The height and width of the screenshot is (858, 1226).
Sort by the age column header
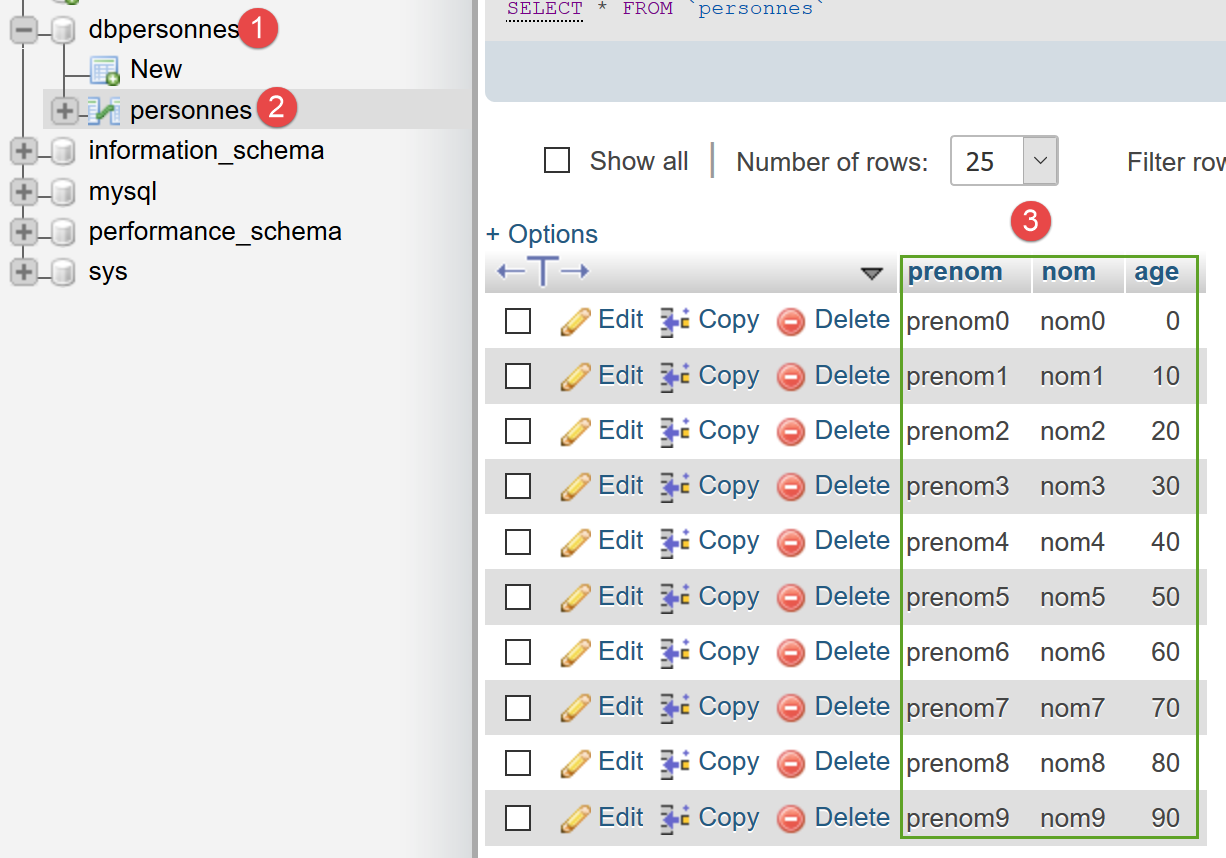coord(1156,272)
